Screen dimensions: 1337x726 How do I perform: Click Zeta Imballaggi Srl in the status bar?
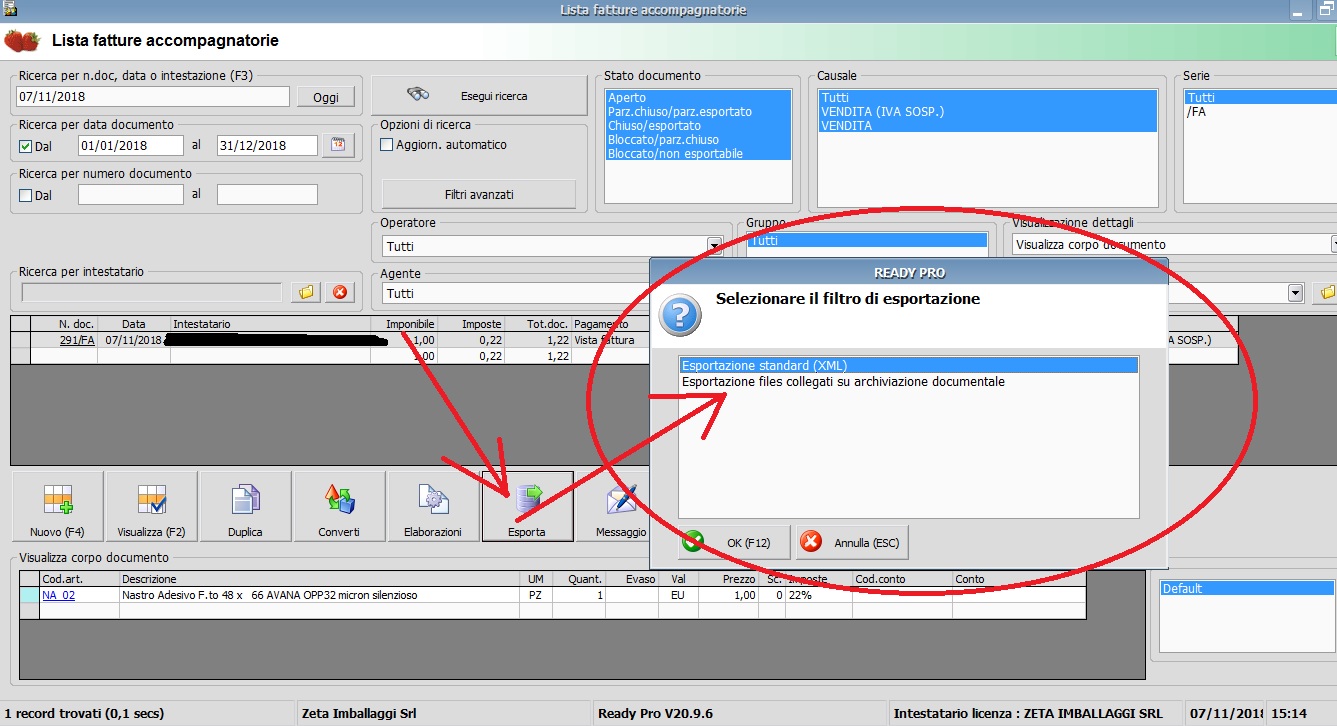point(358,714)
